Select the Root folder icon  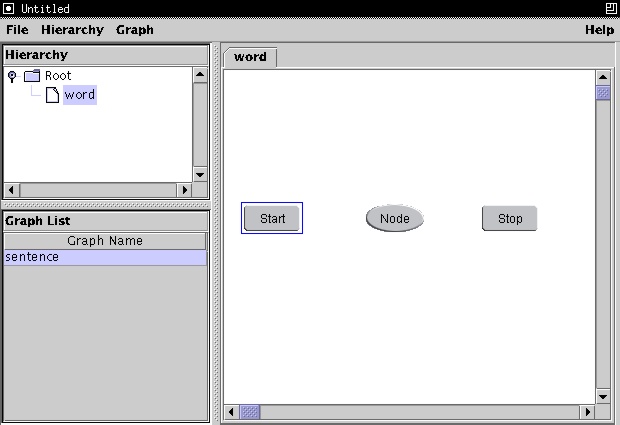click(x=32, y=75)
